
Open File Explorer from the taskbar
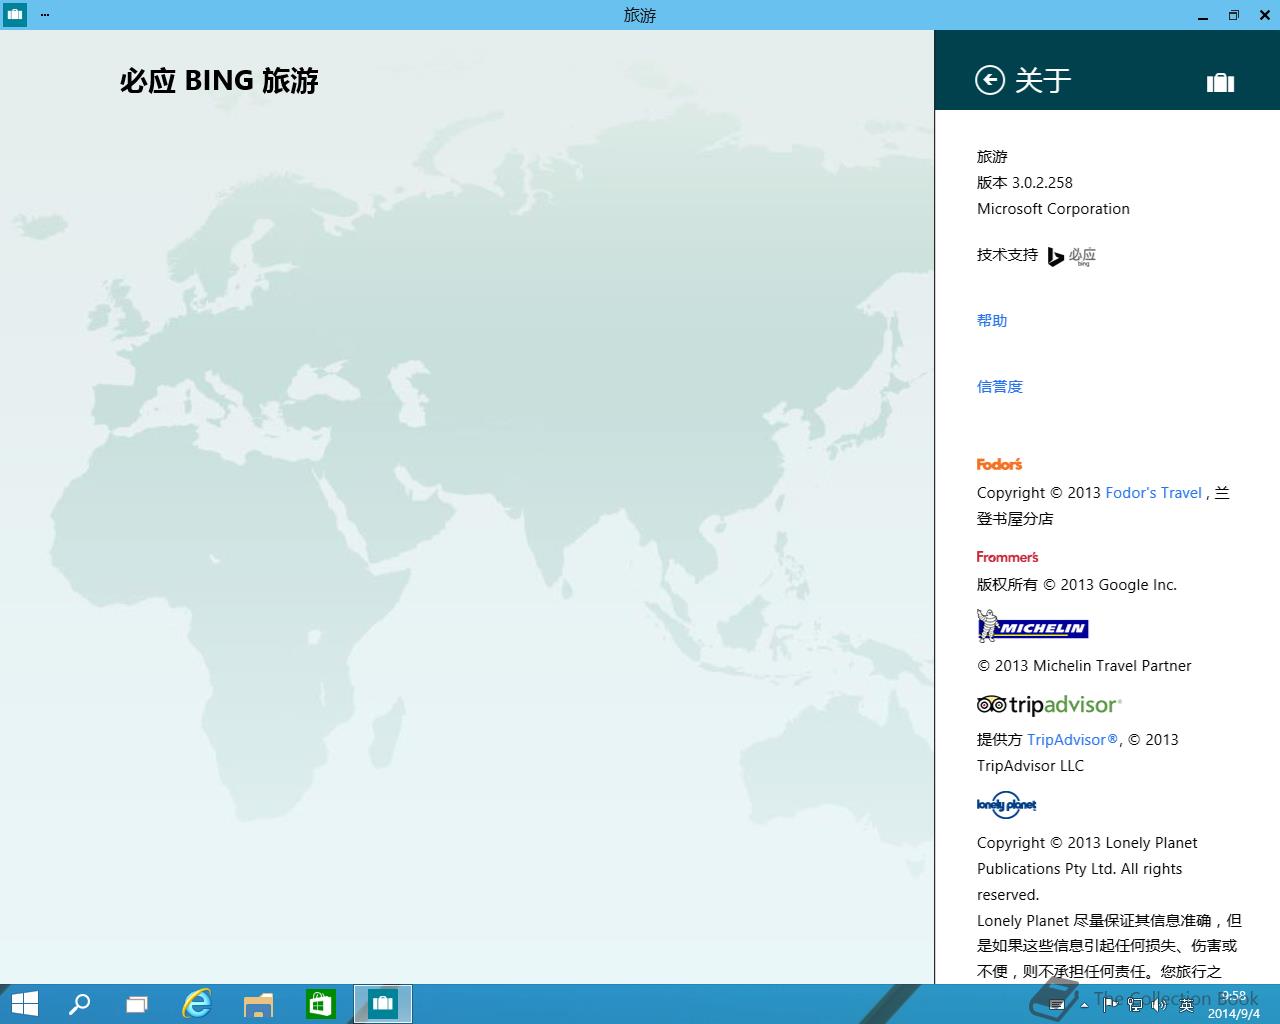tap(258, 1004)
